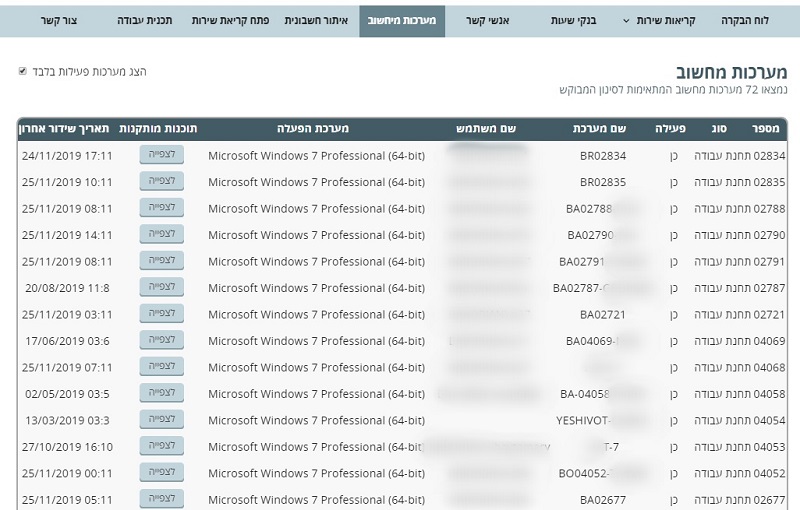Click לצפייה button for system 02834
This screenshot has height=510, width=800.
(161, 155)
